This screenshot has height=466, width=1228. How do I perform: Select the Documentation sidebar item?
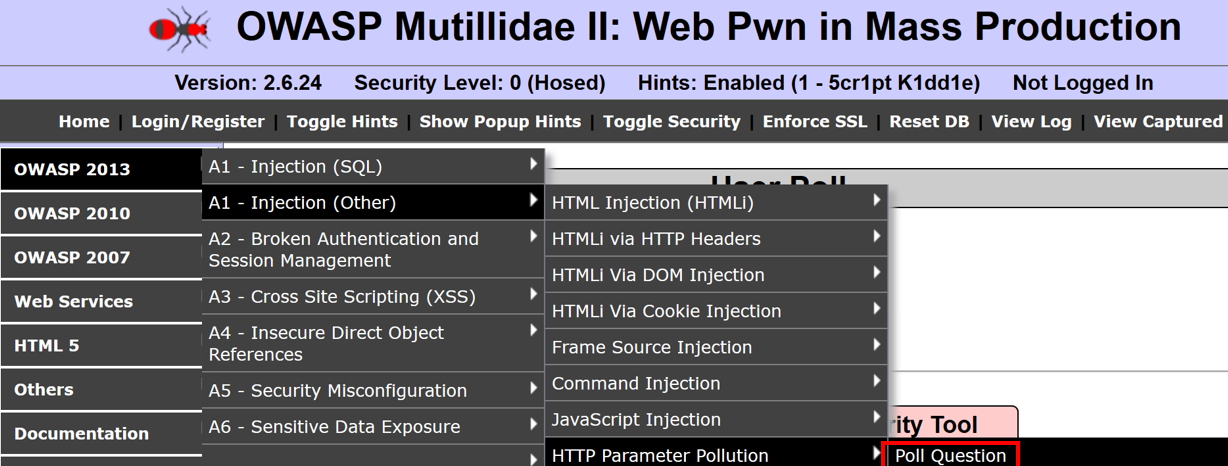81,434
